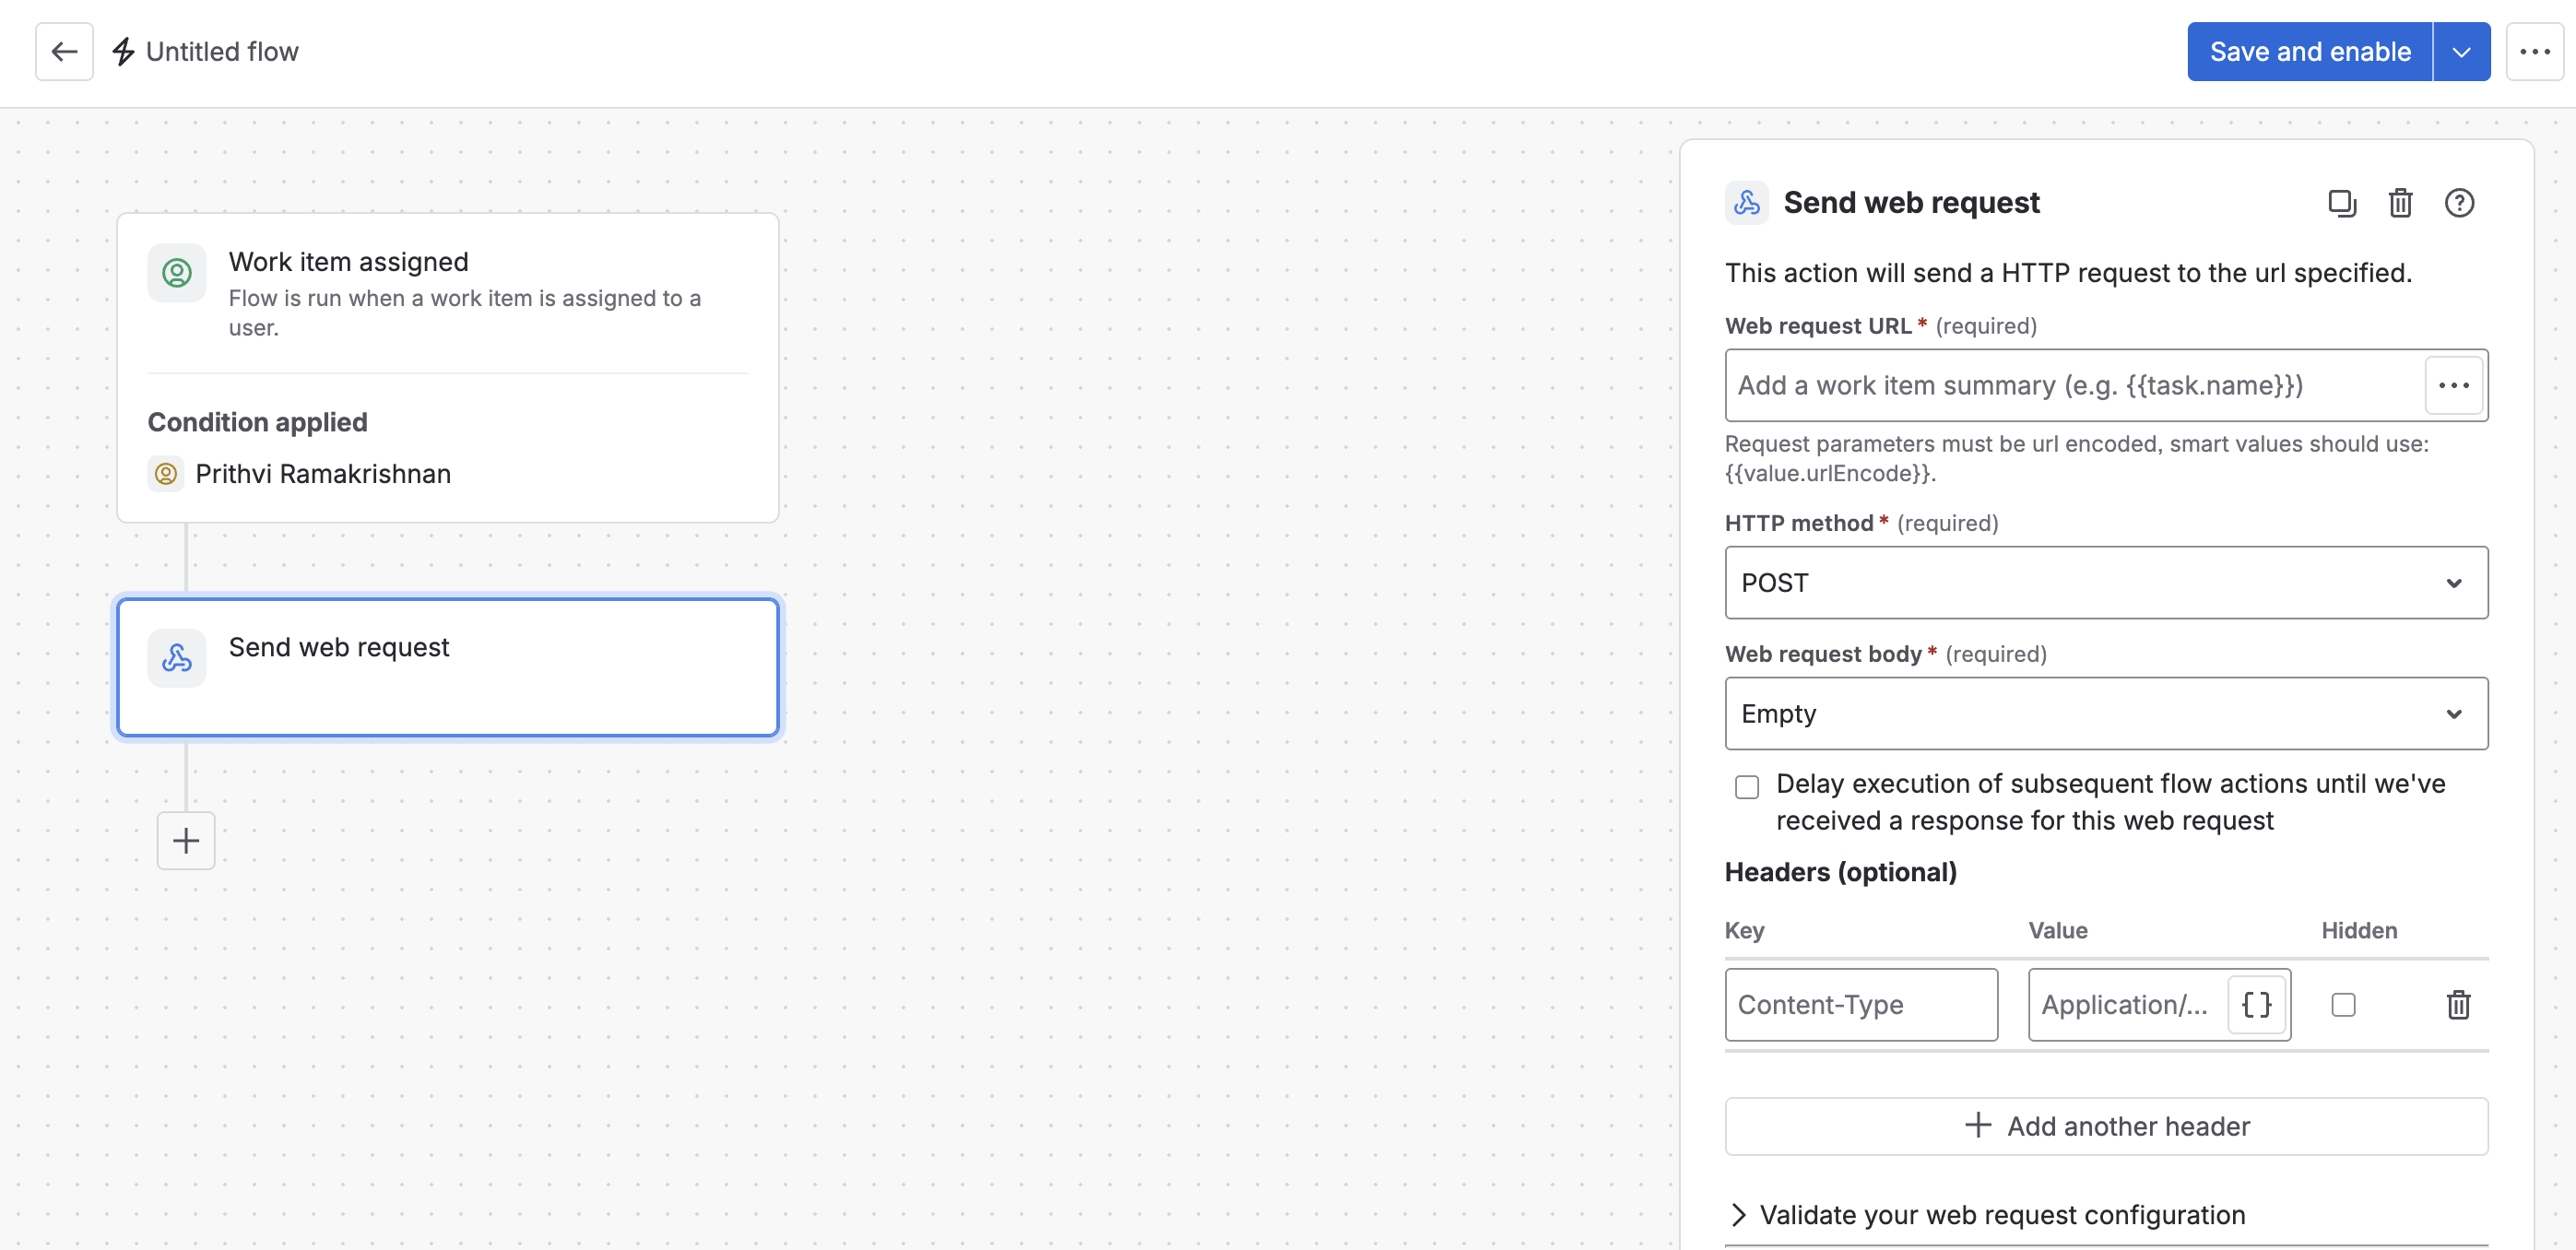Click the webhook icon in panel header

pos(1746,203)
